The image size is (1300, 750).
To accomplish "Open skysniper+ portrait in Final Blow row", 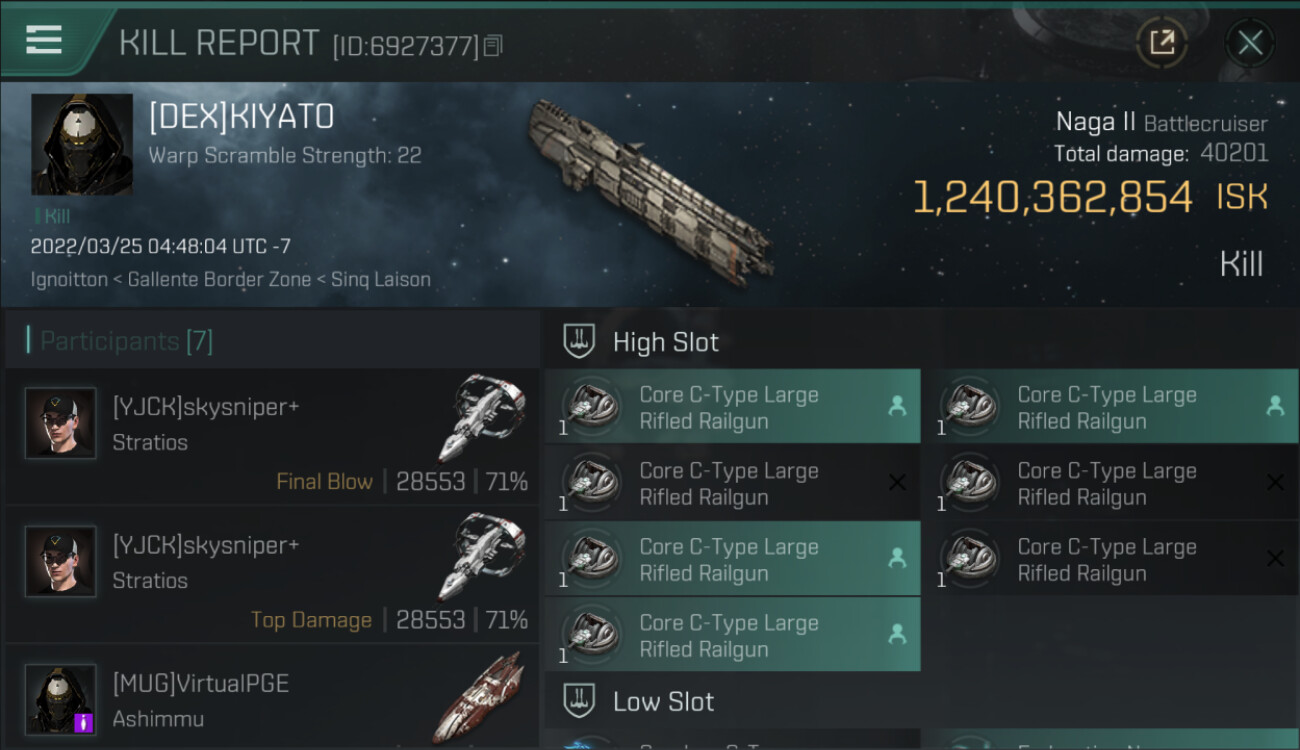I will [x=60, y=423].
